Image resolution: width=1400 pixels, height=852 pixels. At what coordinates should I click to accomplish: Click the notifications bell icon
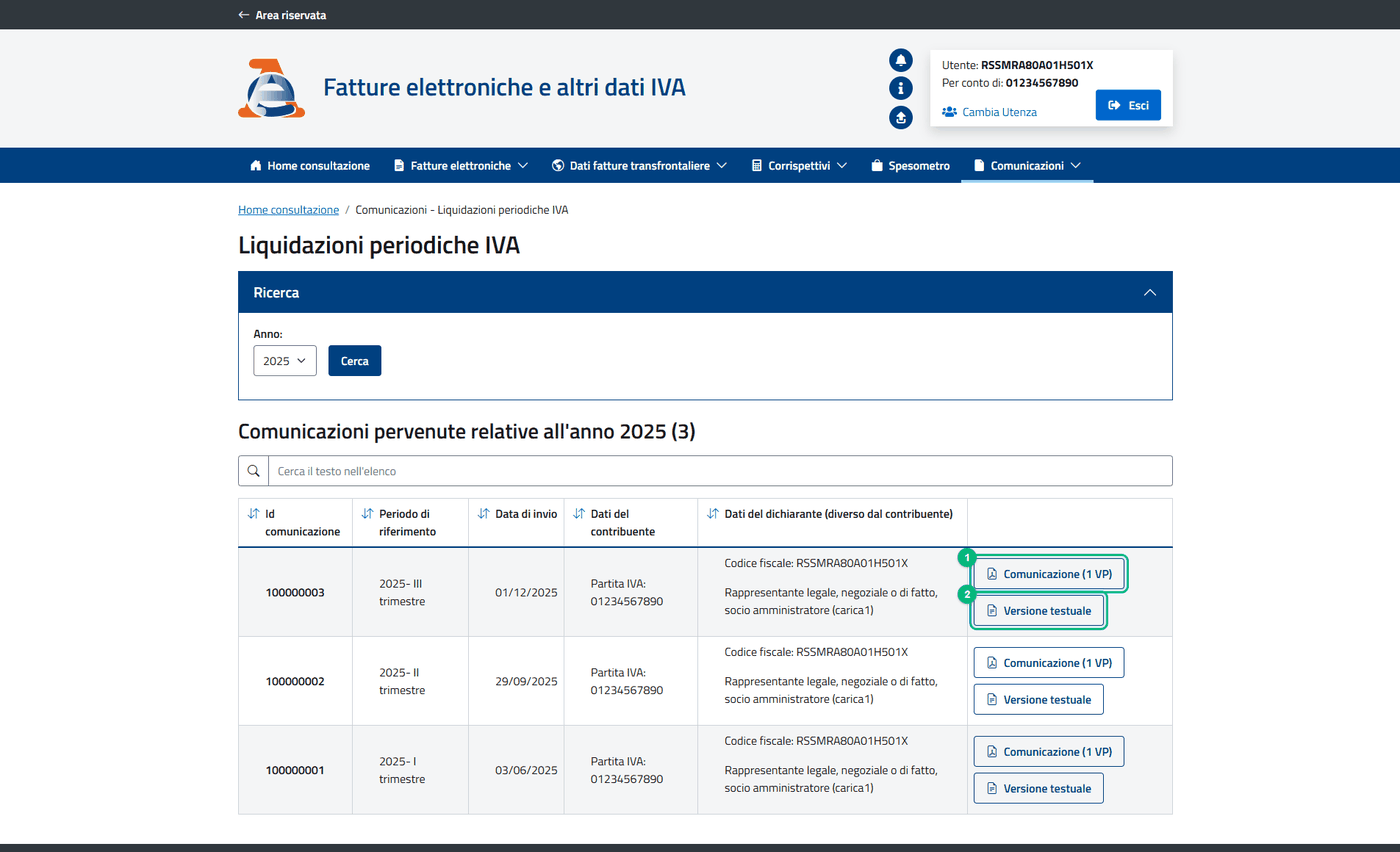pos(900,59)
